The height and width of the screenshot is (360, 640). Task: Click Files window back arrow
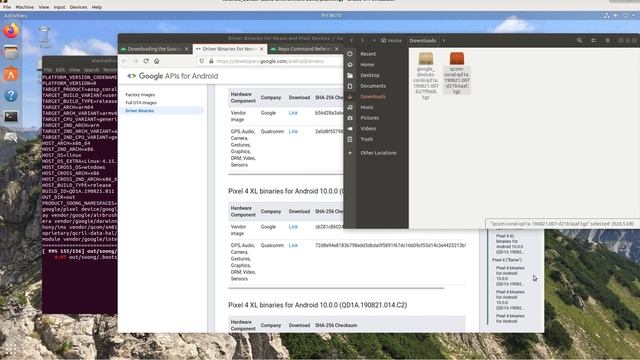tap(351, 40)
